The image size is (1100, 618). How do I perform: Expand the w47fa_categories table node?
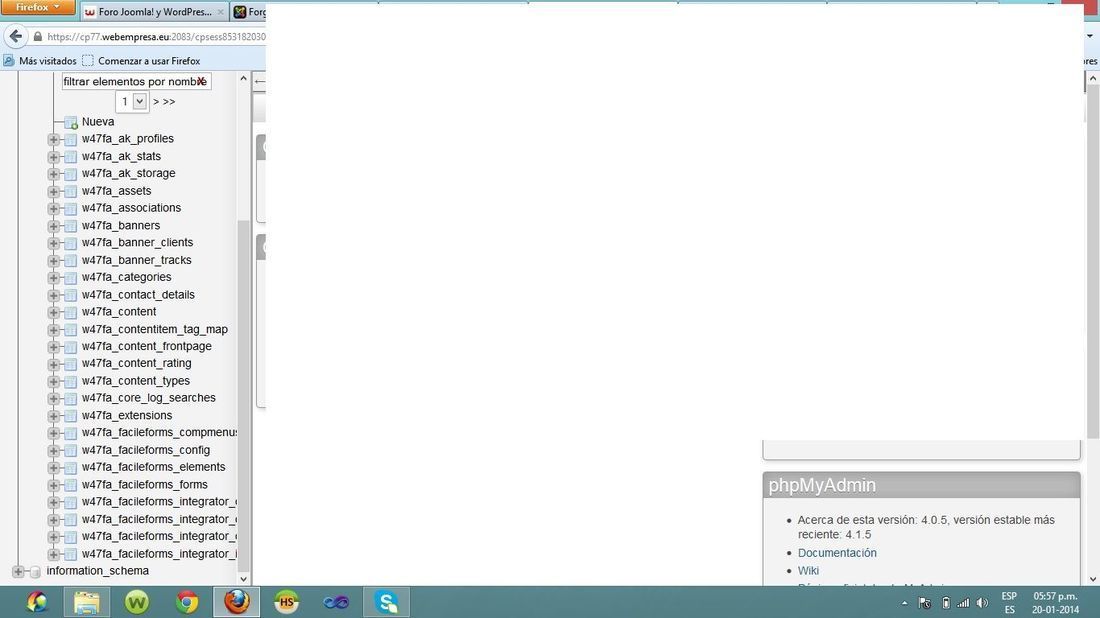(53, 278)
